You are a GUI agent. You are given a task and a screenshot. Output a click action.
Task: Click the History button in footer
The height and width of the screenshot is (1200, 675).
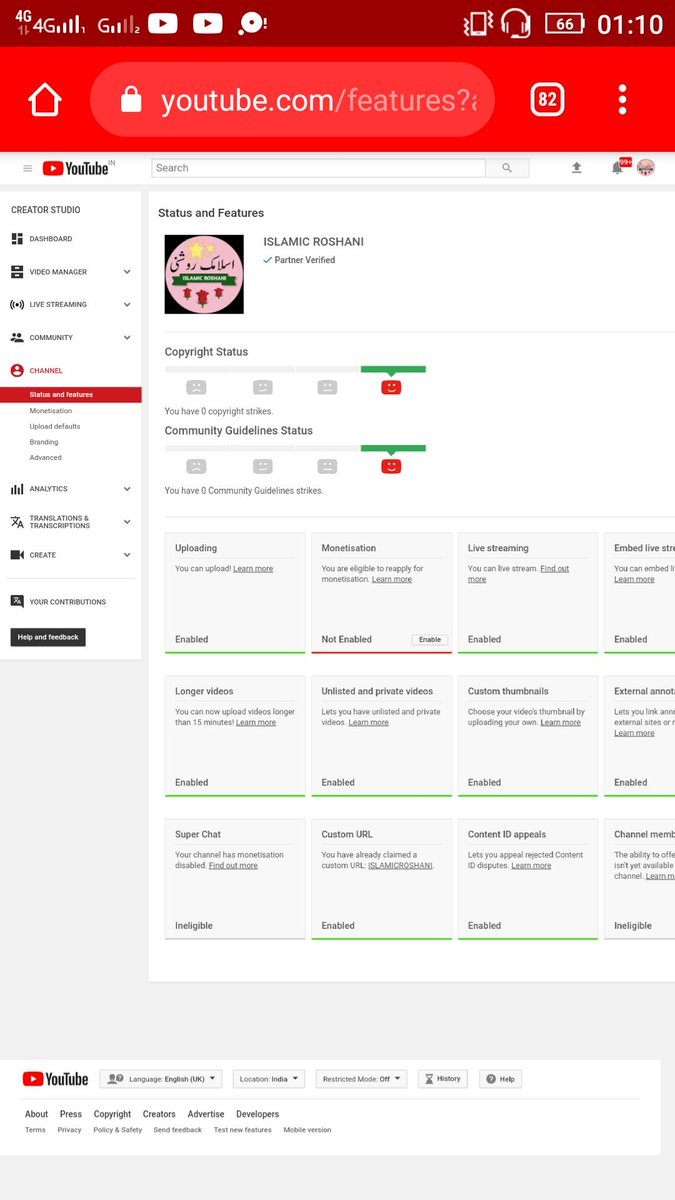coord(443,1079)
